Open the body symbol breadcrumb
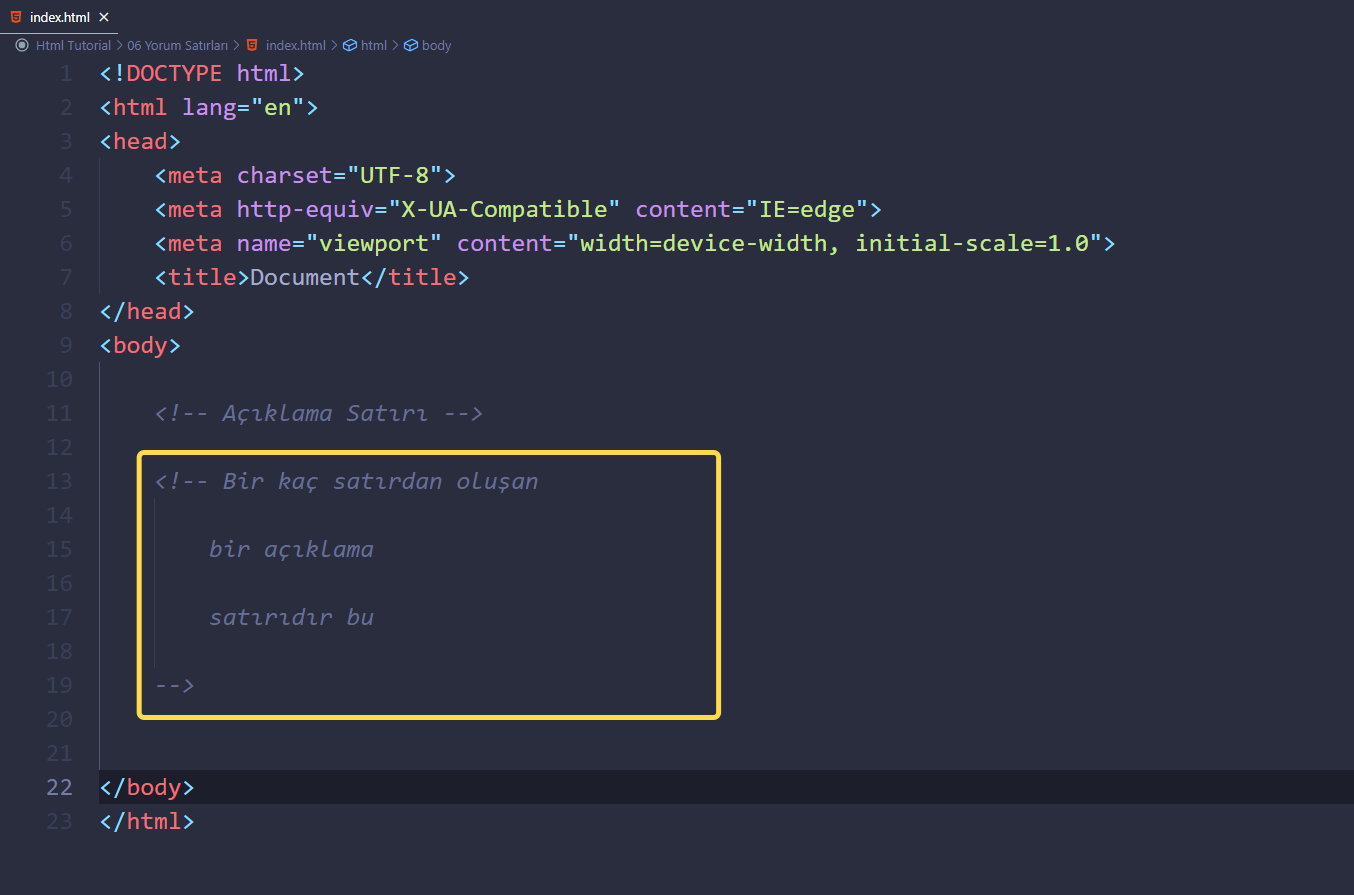Screen dimensions: 1354x895 tap(436, 45)
